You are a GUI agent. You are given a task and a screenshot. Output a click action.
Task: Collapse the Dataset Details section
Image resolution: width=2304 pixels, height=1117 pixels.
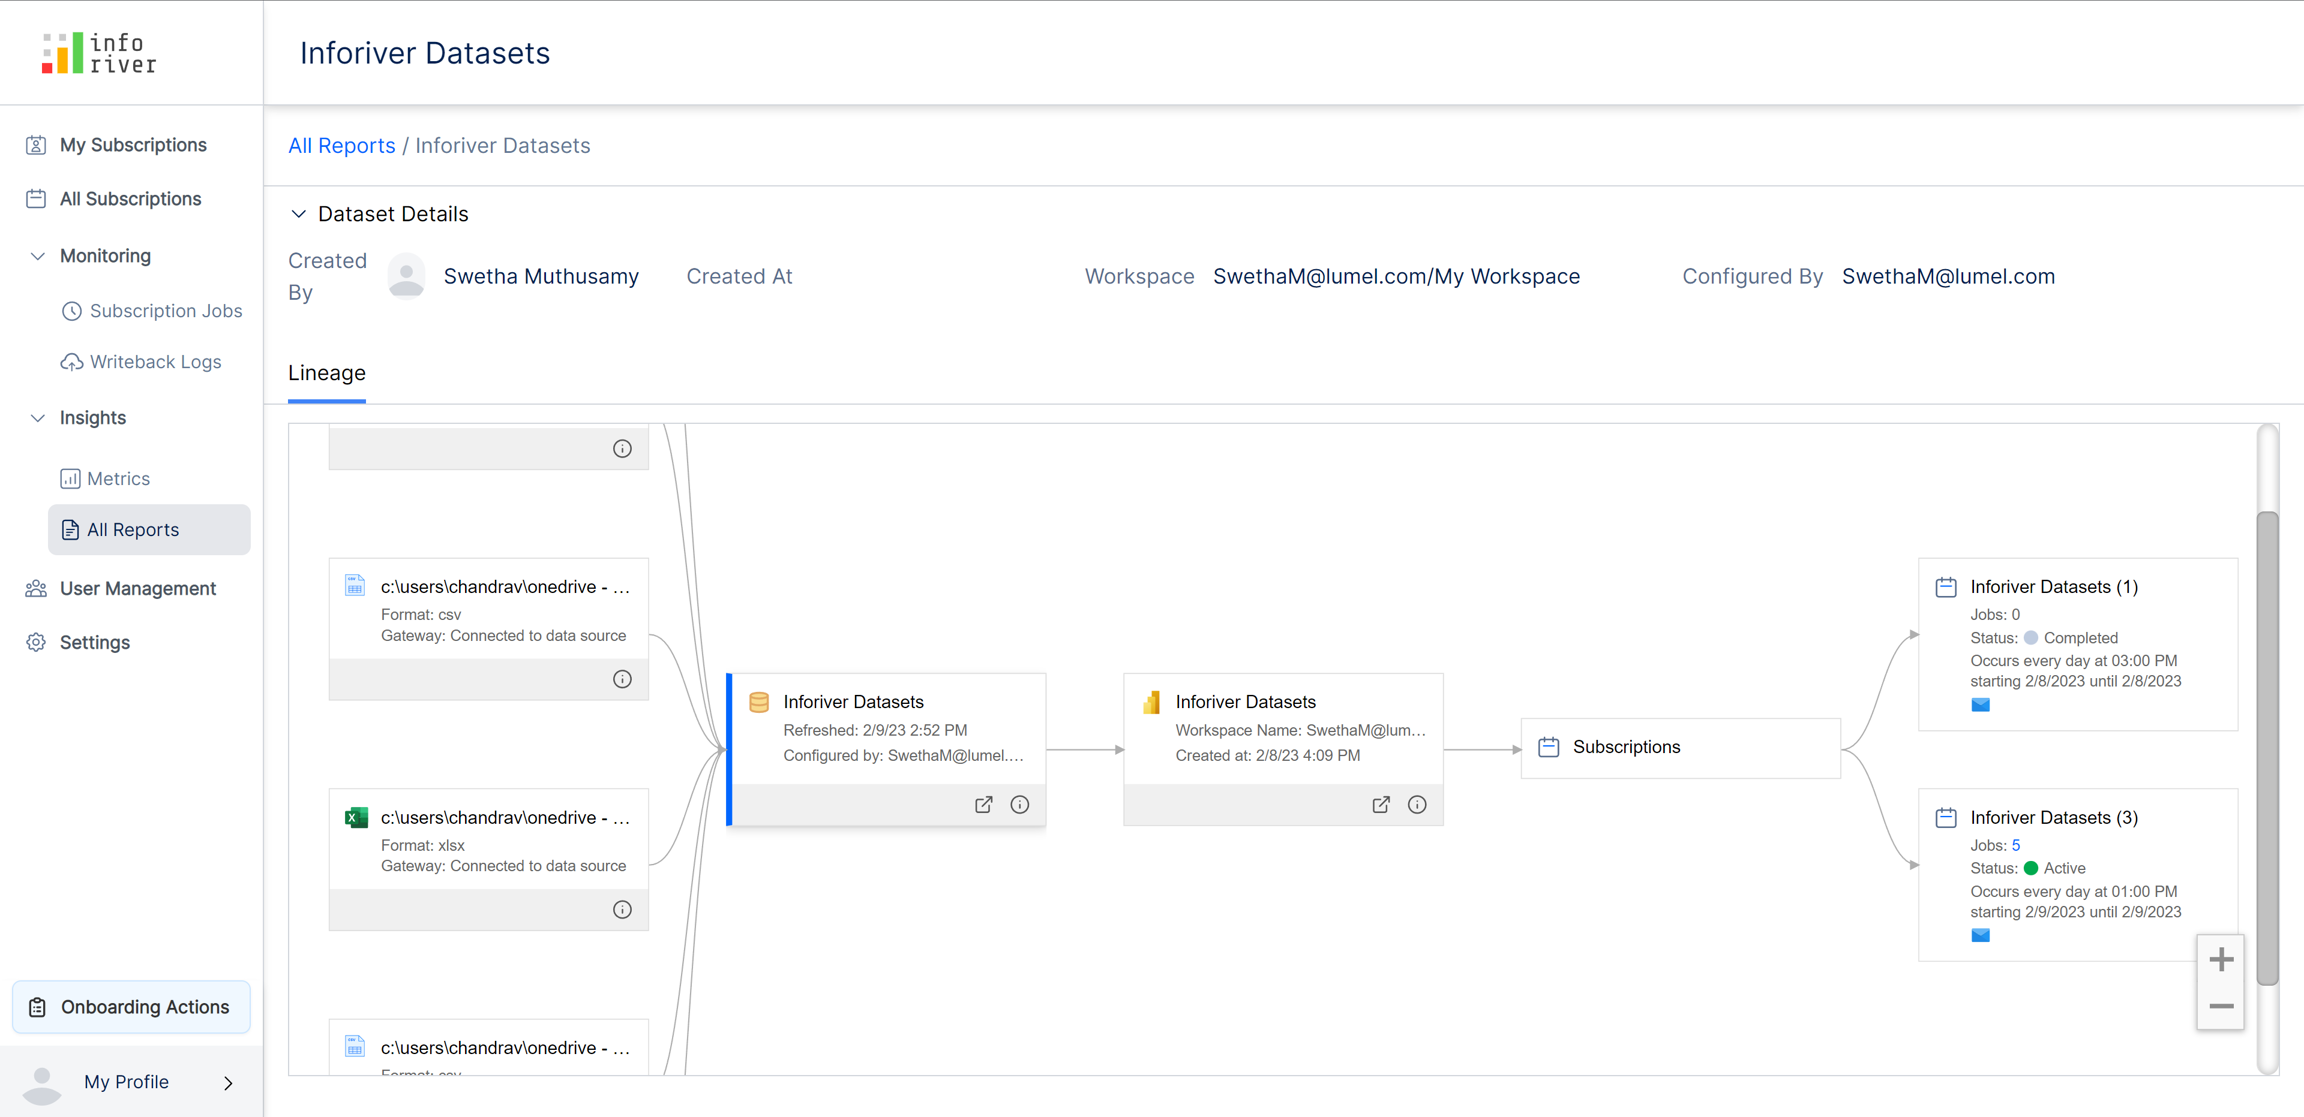pos(298,214)
